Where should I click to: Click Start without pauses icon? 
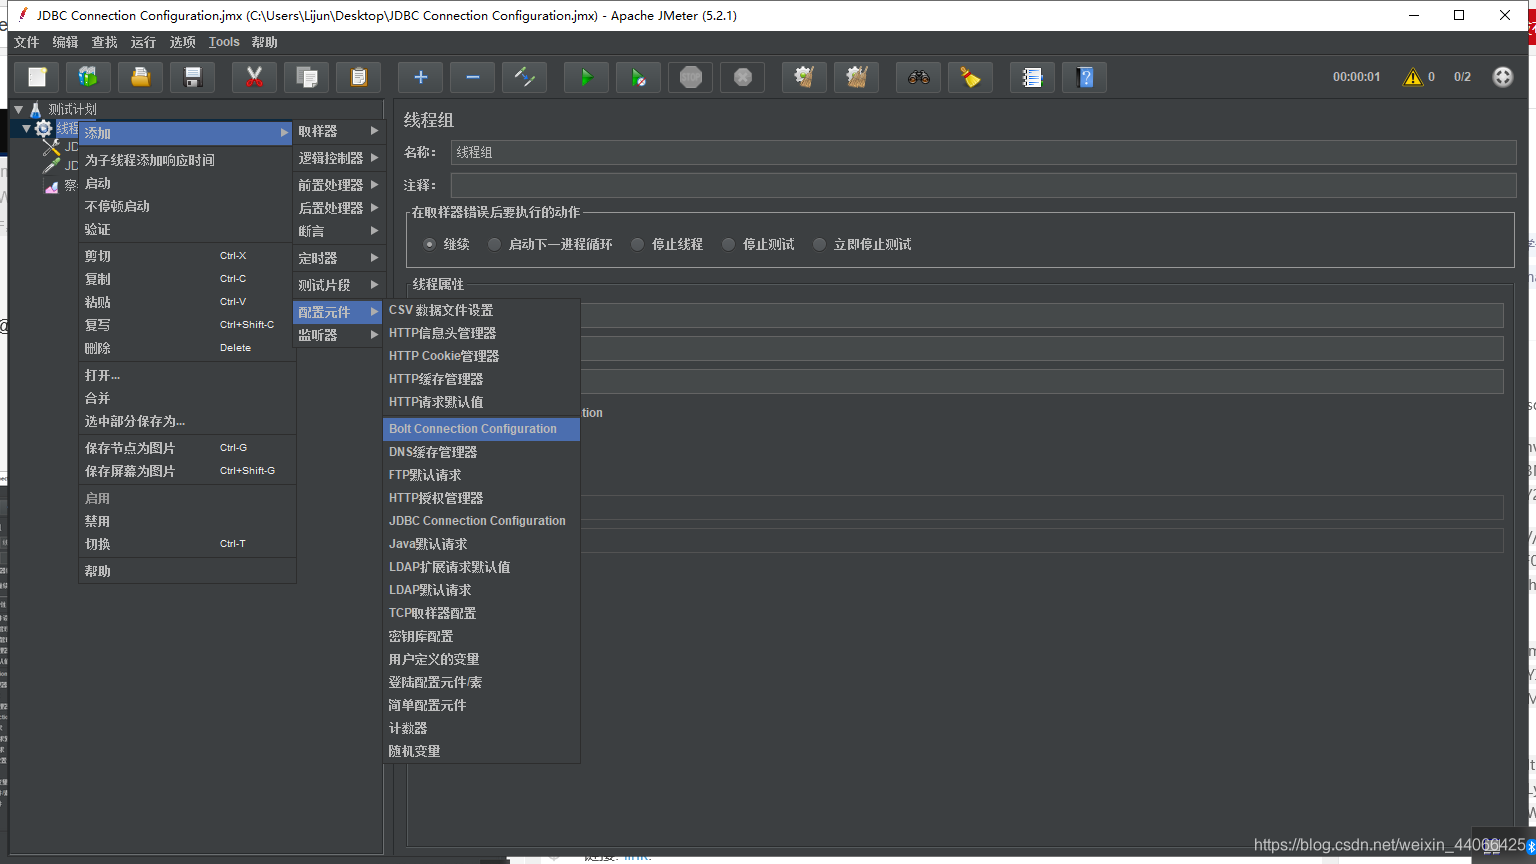(x=638, y=77)
